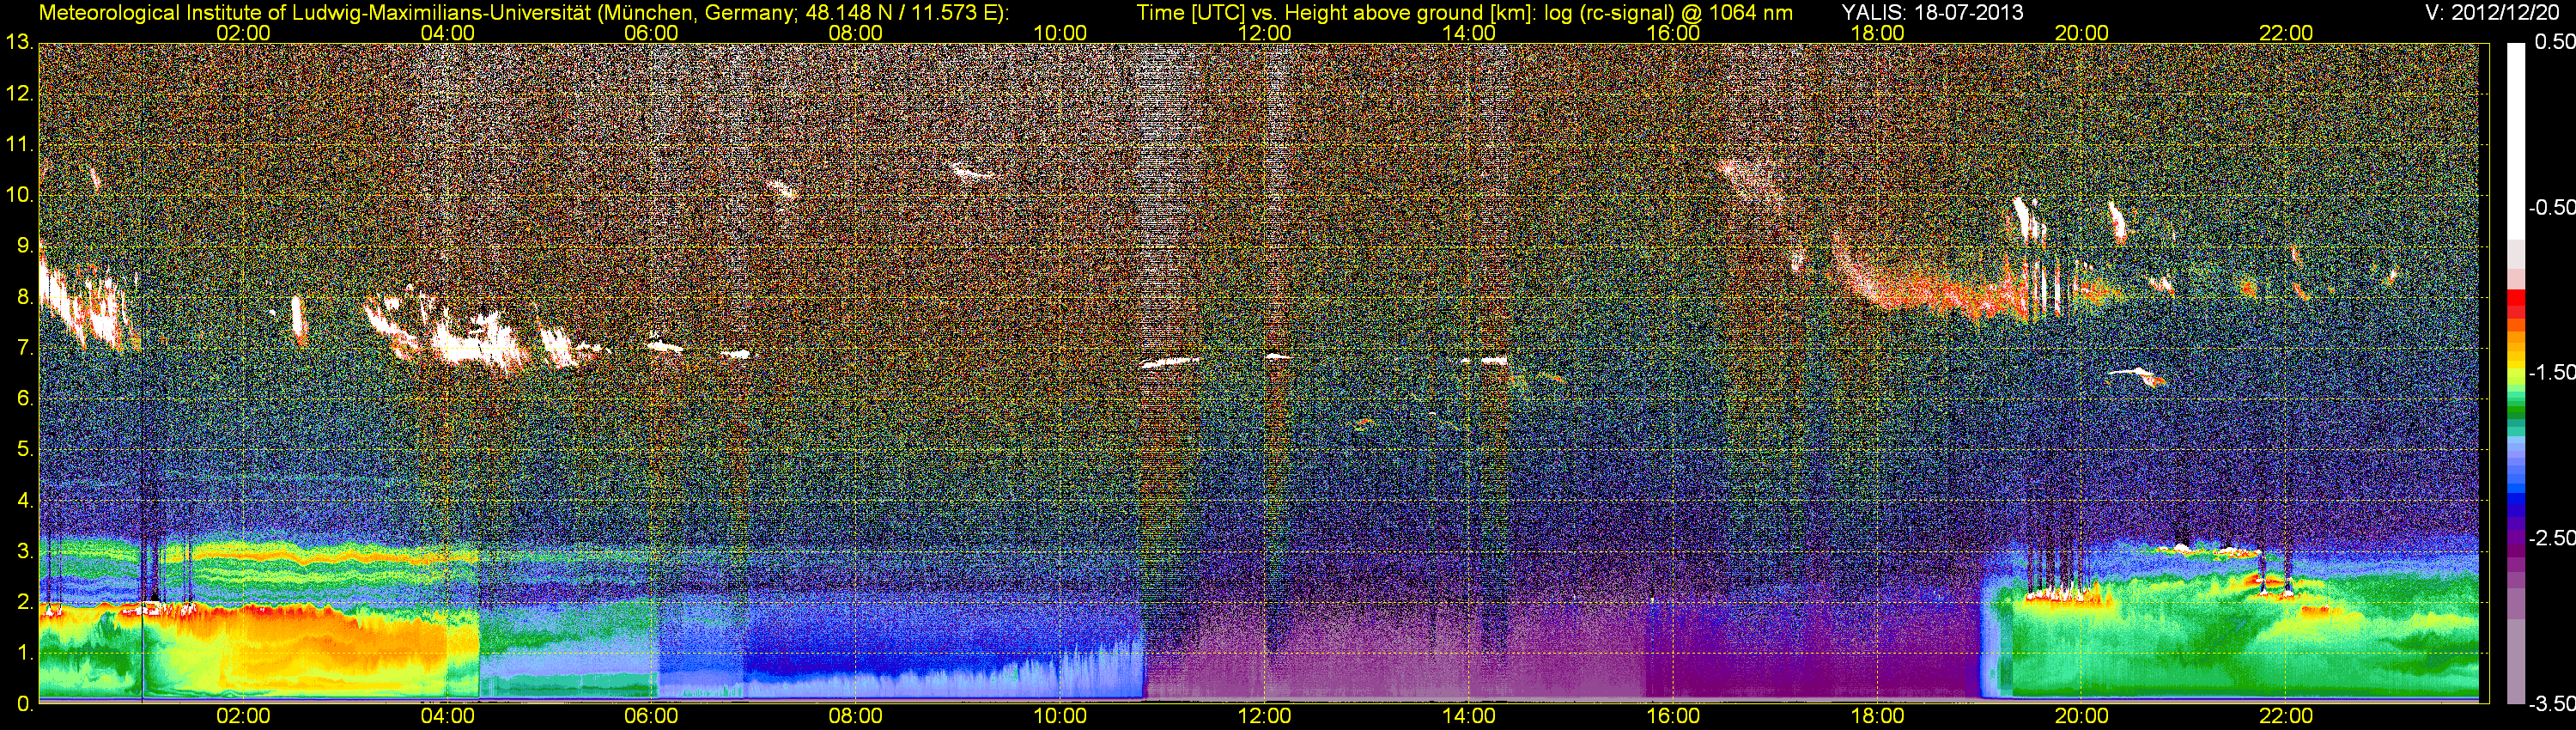The image size is (2576, 730).
Task: Select the 20:00 label on the top time axis
Action: tap(2082, 33)
